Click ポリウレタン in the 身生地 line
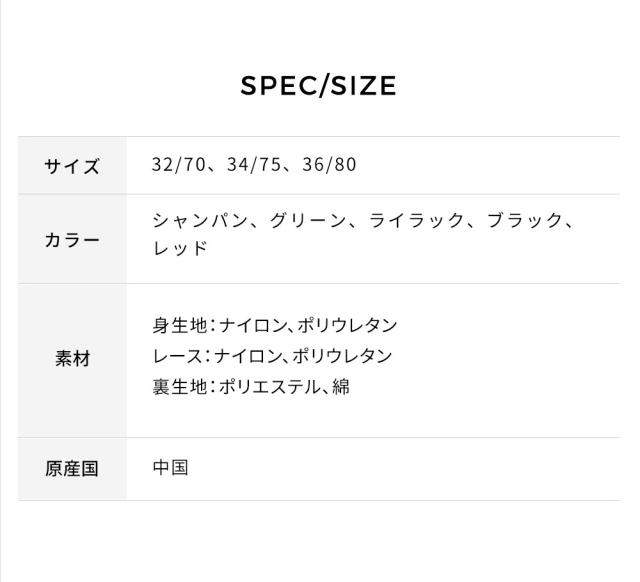This screenshot has height=582, width=640. pos(347,325)
